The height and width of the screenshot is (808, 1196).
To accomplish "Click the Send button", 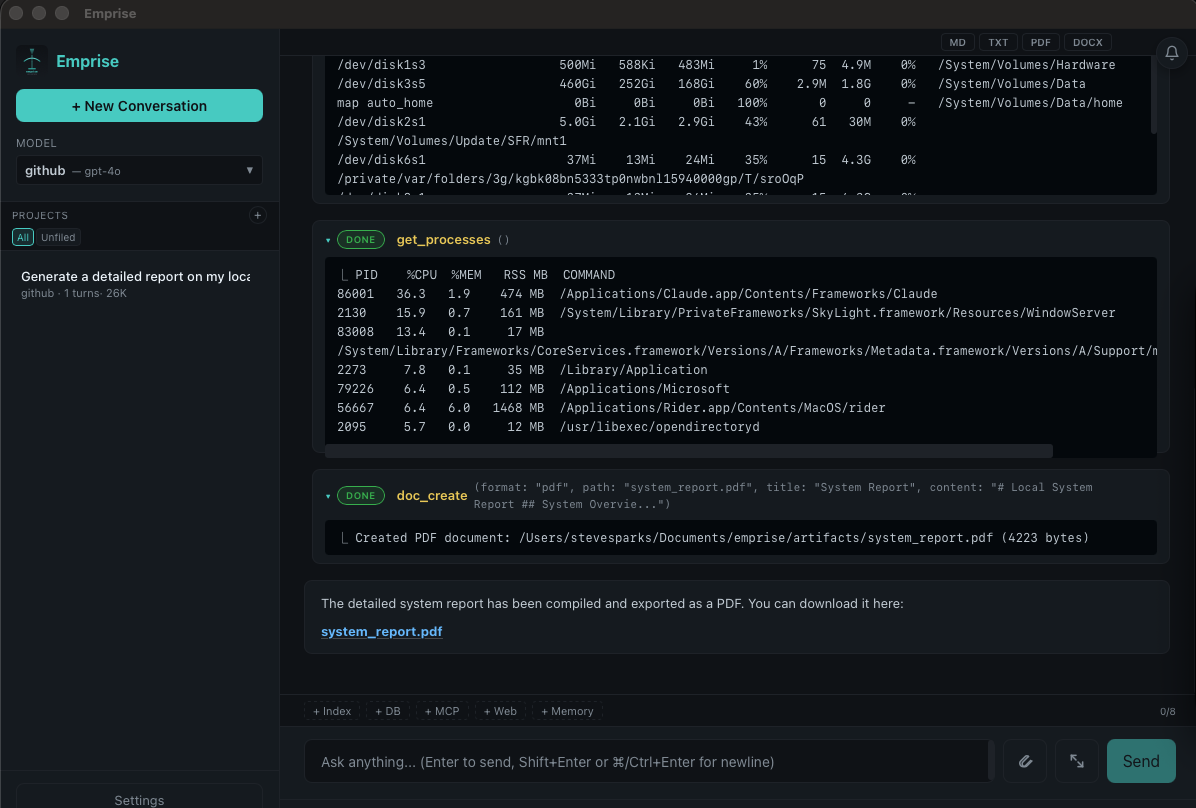I will pos(1141,761).
